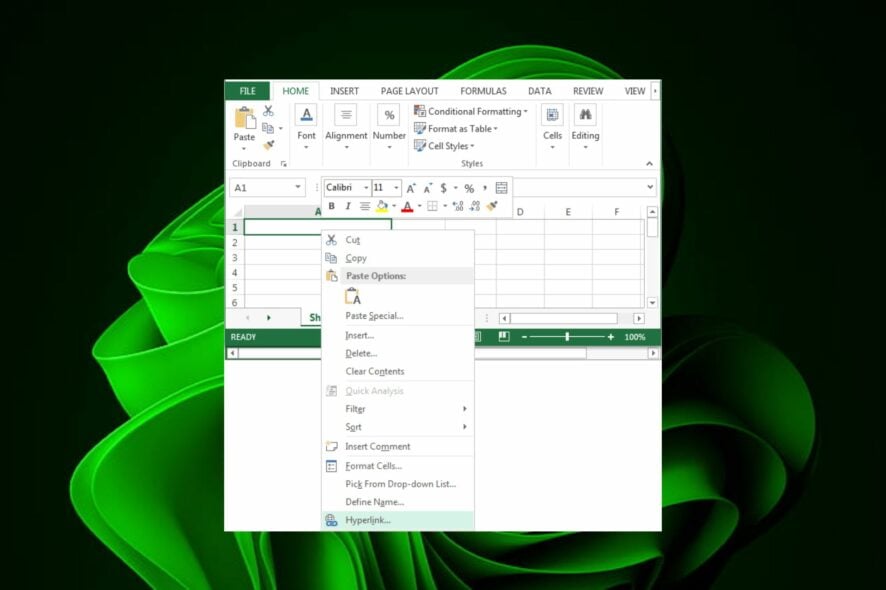Apply accounting dollar format in mini toolbar
This screenshot has height=590, width=886.
coord(444,188)
